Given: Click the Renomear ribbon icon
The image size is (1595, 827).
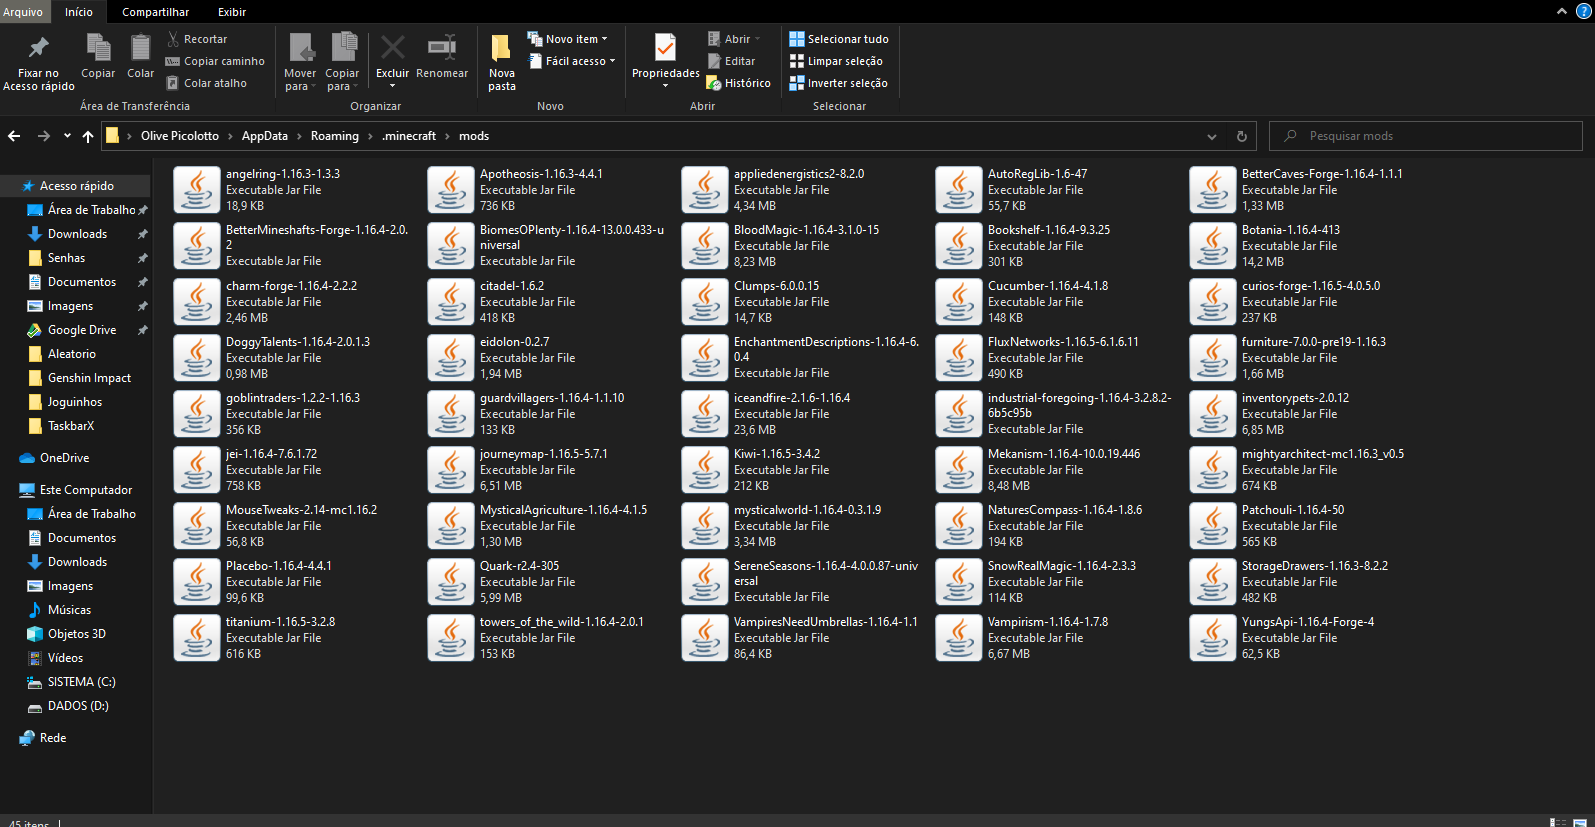Looking at the screenshot, I should [442, 47].
